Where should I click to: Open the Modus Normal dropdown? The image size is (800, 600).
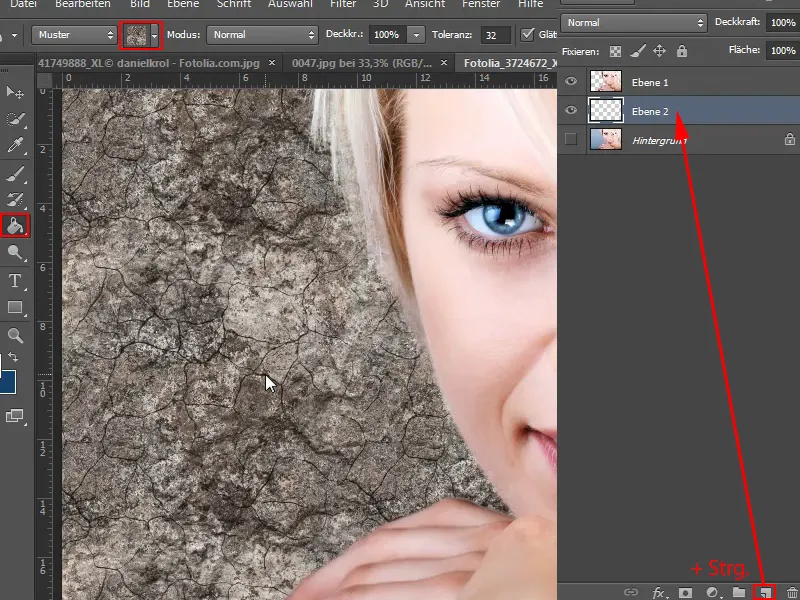pyautogui.click(x=262, y=35)
